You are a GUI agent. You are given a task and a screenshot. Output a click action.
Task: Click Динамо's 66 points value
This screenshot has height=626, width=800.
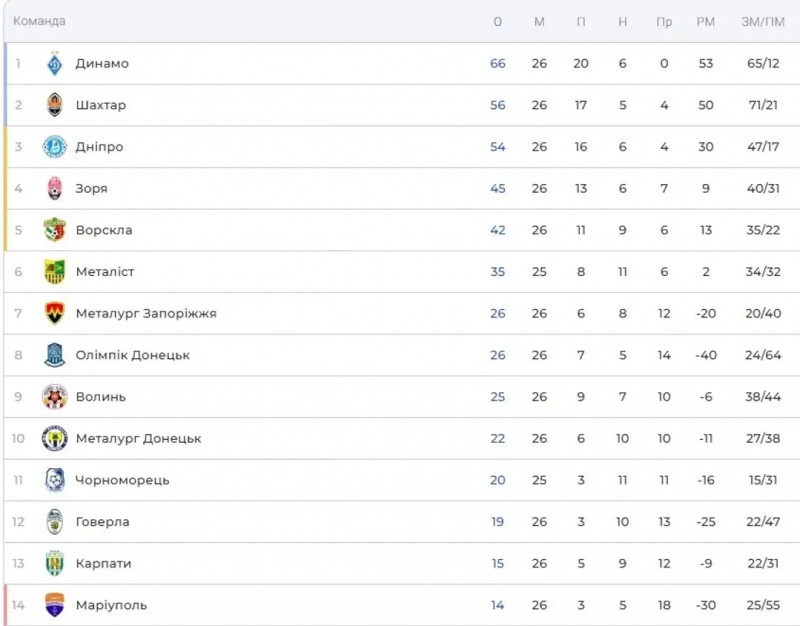pyautogui.click(x=498, y=64)
